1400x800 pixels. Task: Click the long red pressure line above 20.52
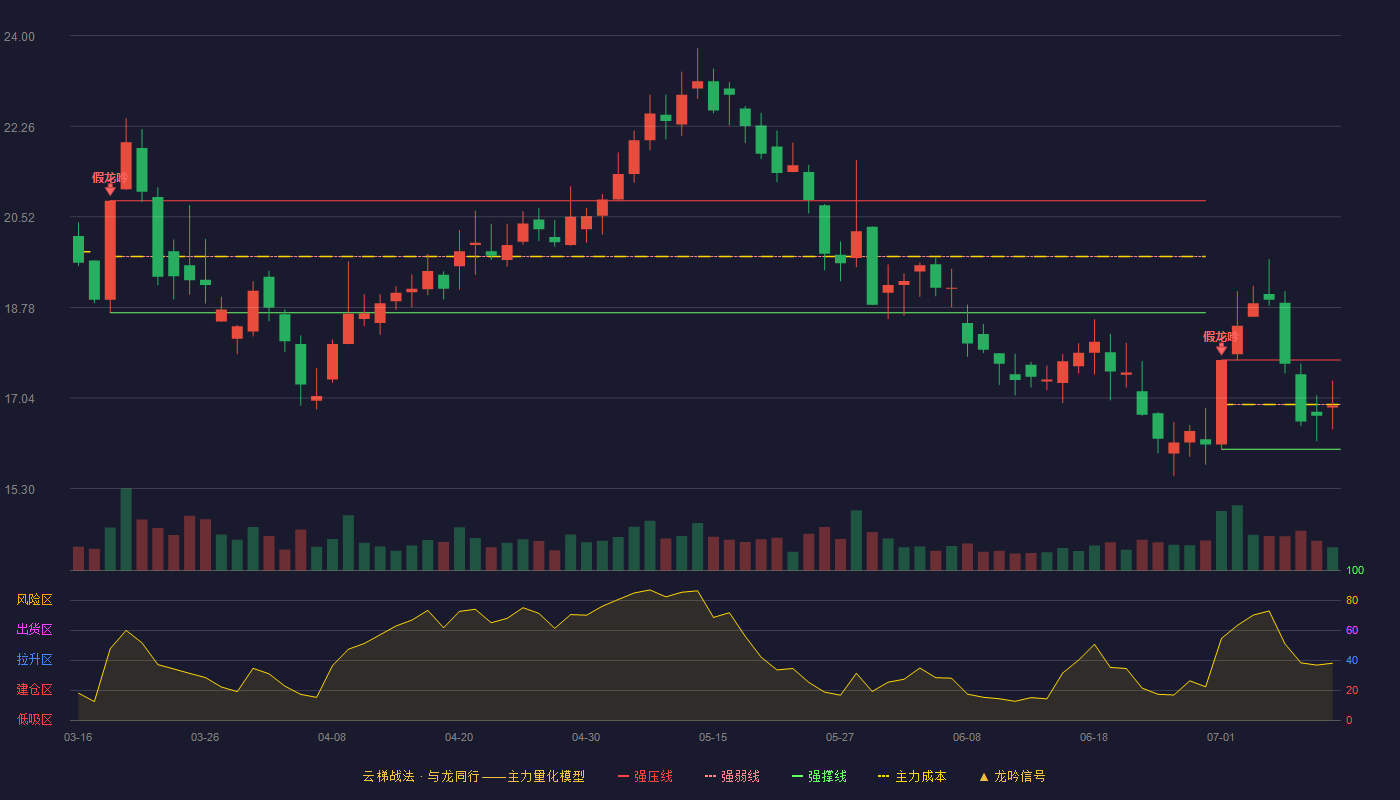click(x=658, y=201)
